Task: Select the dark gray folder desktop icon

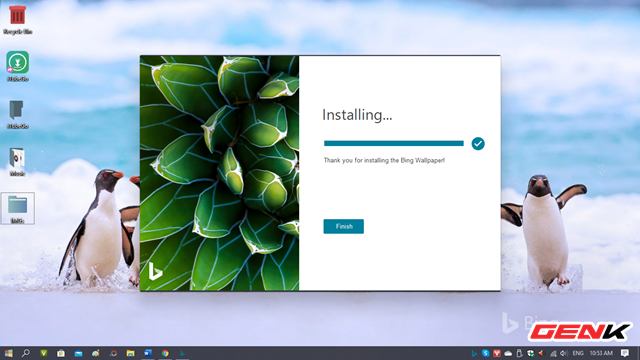Action: click(x=17, y=114)
